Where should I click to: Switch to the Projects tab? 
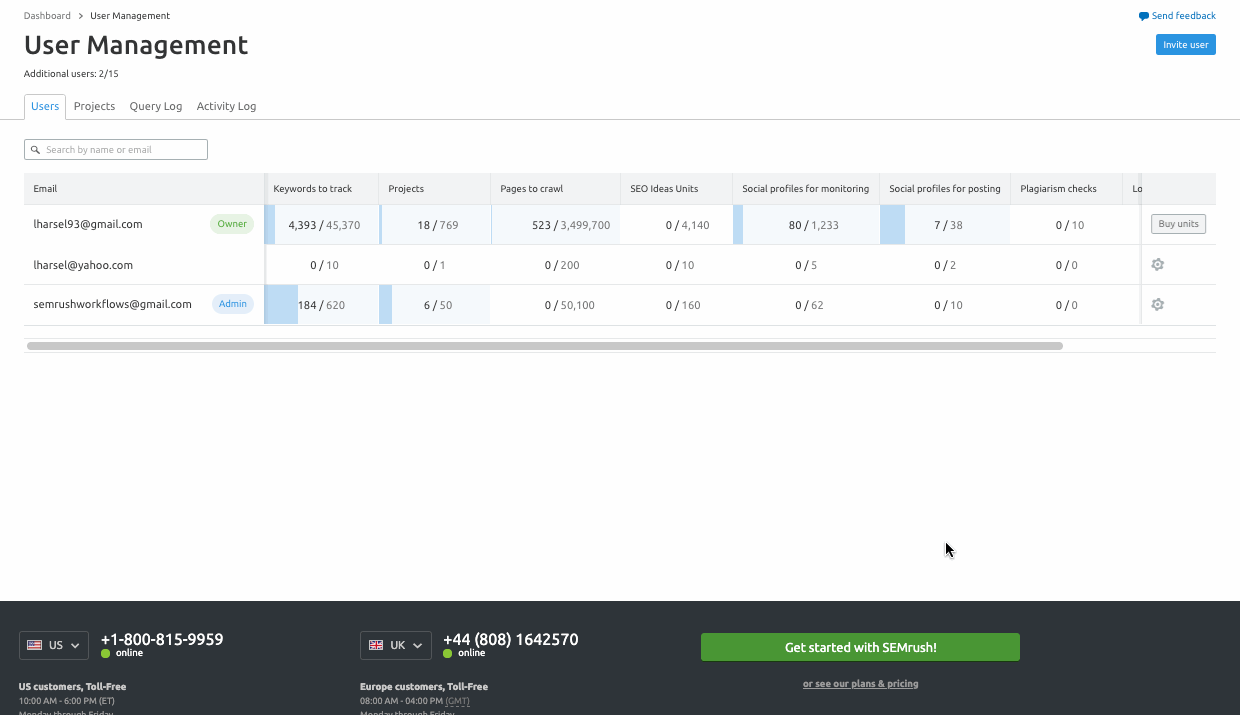94,106
